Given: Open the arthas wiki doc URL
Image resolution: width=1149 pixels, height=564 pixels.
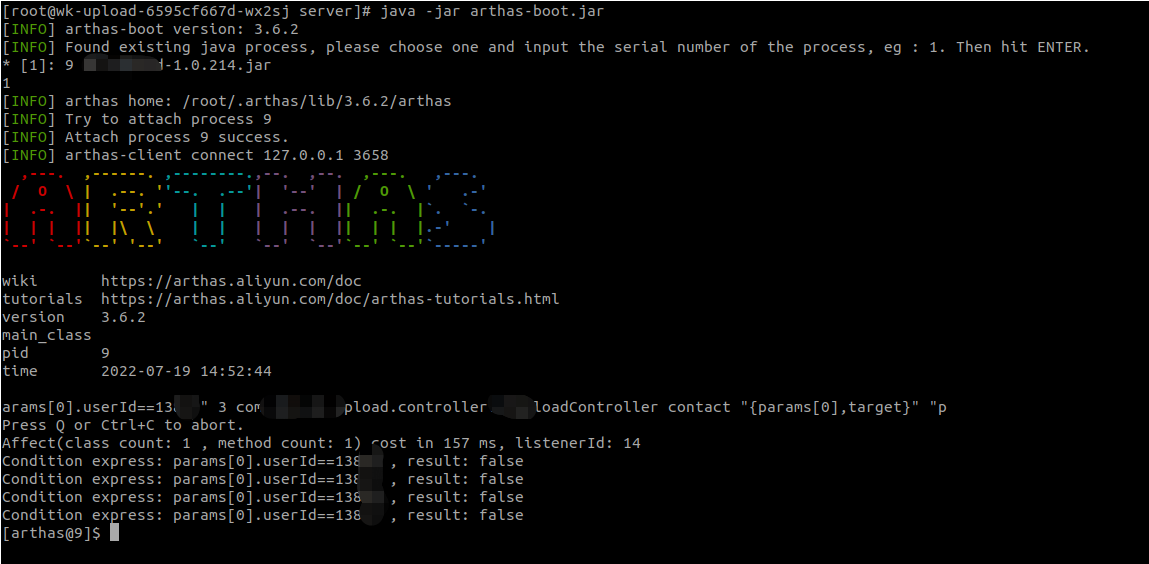Looking at the screenshot, I should point(232,281).
